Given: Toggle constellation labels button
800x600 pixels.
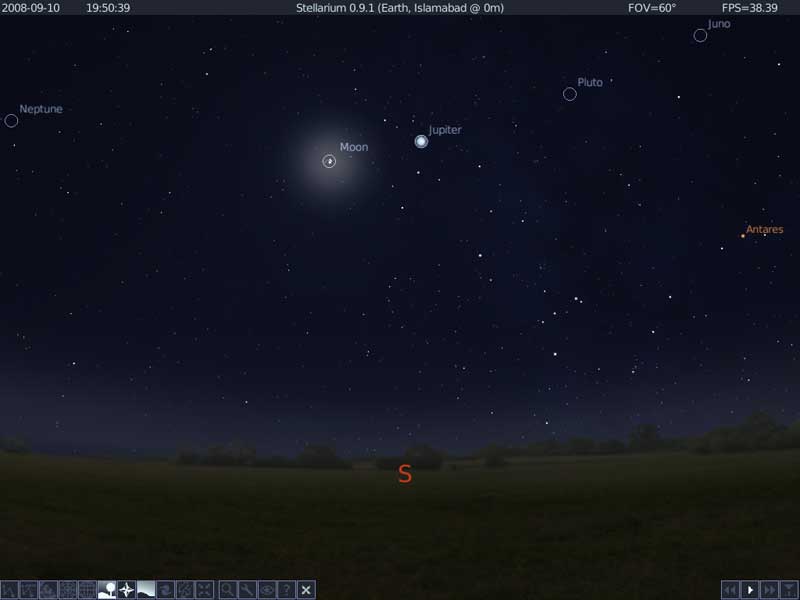Looking at the screenshot, I should point(29,590).
